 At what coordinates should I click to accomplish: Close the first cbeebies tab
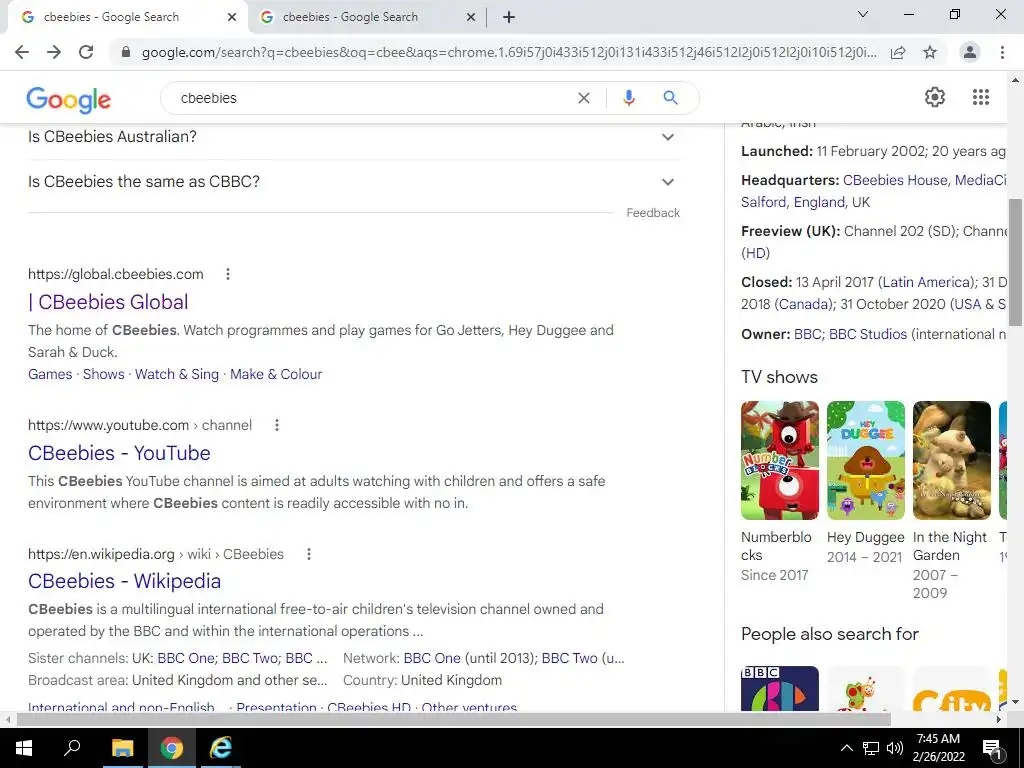point(232,17)
